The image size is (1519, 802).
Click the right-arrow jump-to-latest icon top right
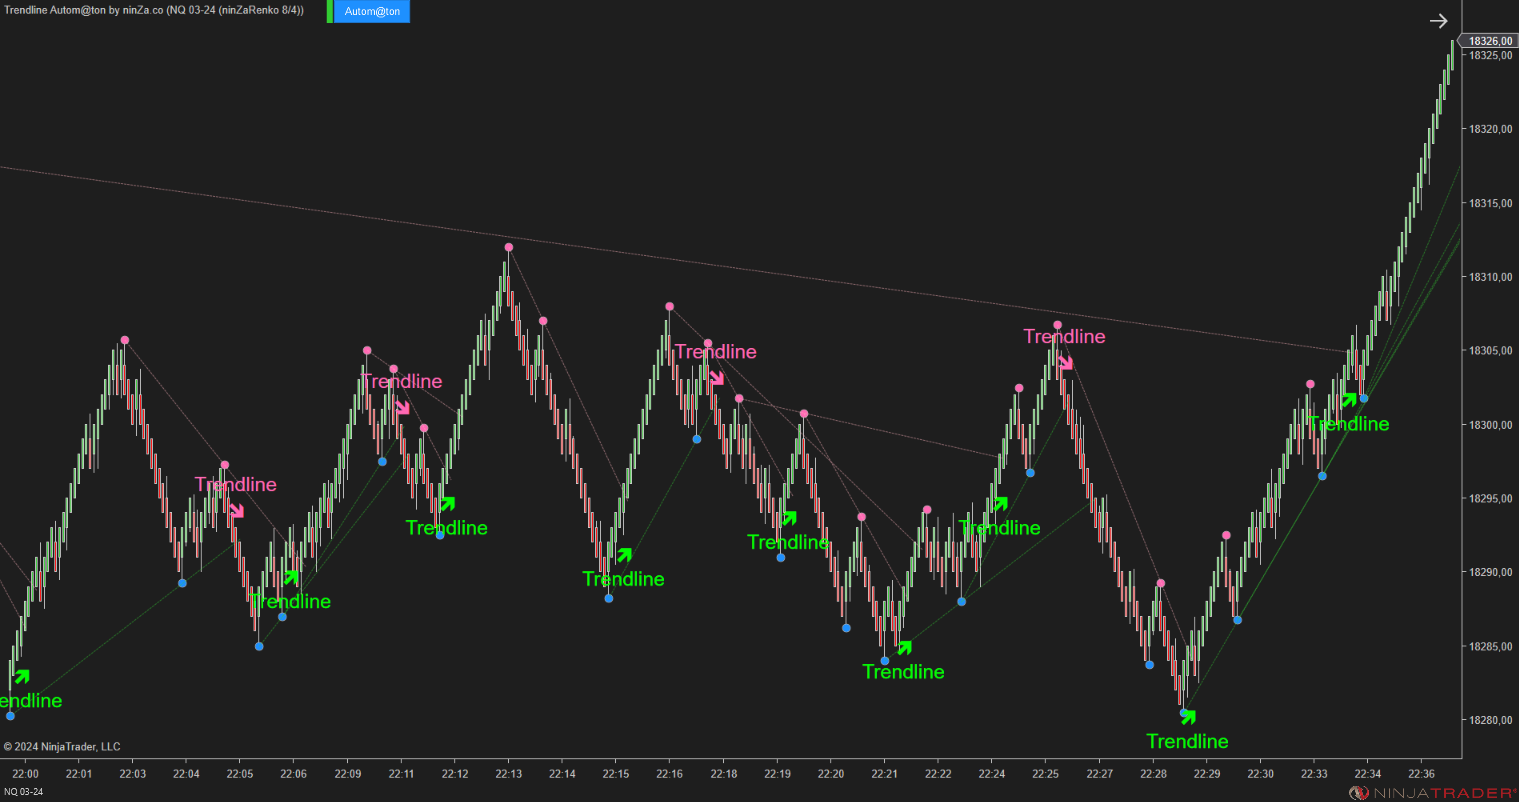pyautogui.click(x=1438, y=21)
